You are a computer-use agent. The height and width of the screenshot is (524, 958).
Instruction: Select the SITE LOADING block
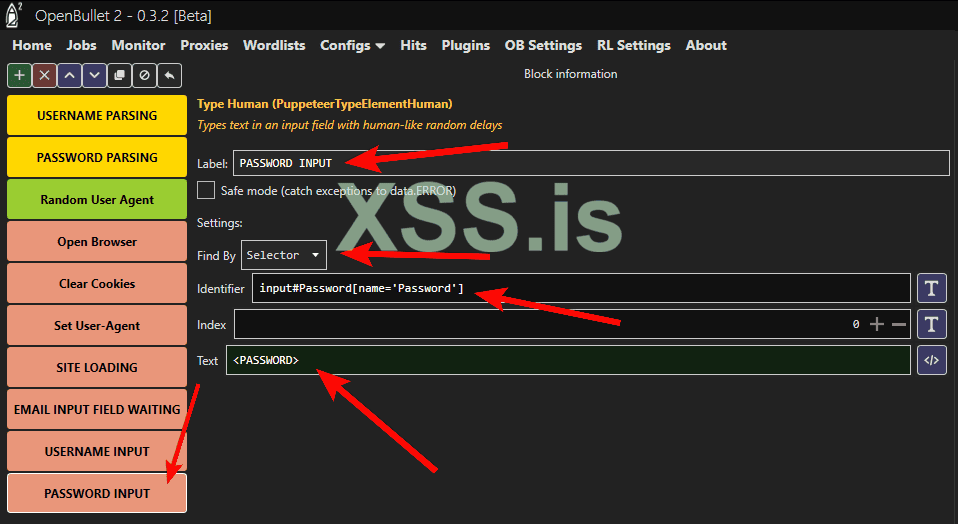tap(97, 368)
